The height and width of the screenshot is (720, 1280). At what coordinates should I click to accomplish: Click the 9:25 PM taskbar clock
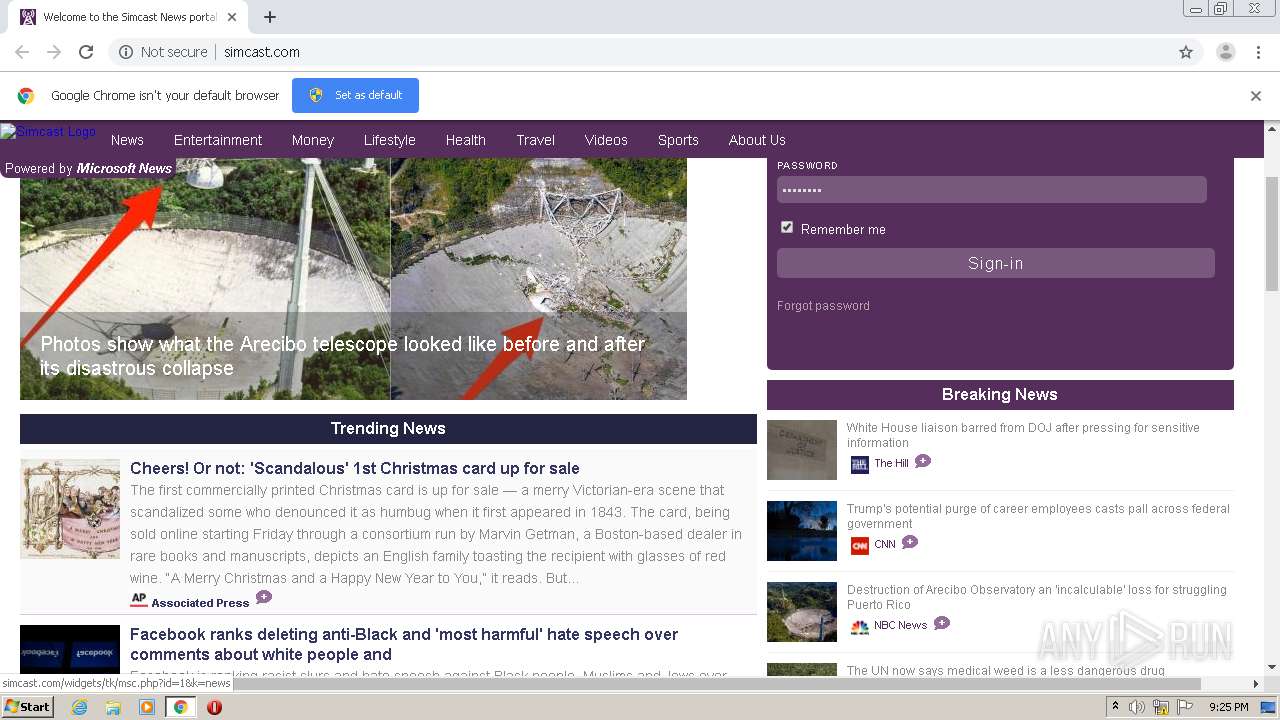pyautogui.click(x=1229, y=707)
